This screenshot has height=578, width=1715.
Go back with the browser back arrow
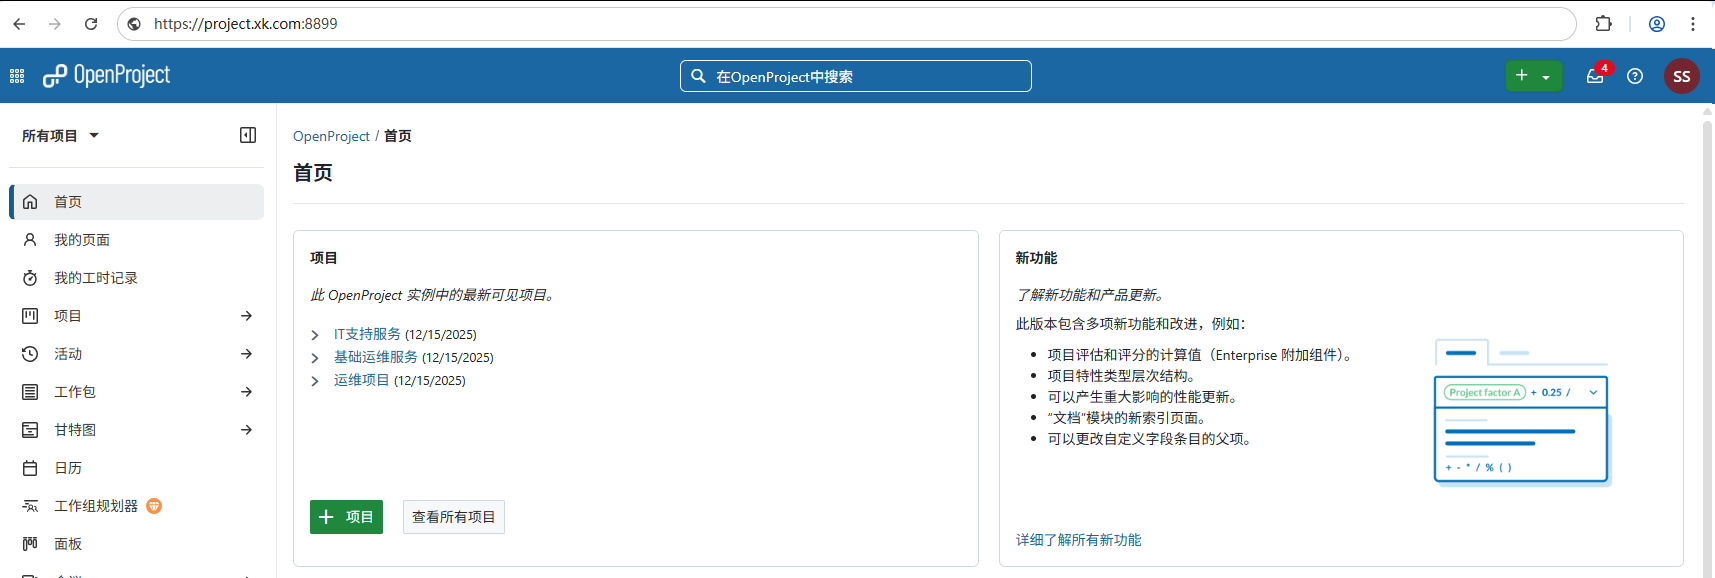pos(19,24)
